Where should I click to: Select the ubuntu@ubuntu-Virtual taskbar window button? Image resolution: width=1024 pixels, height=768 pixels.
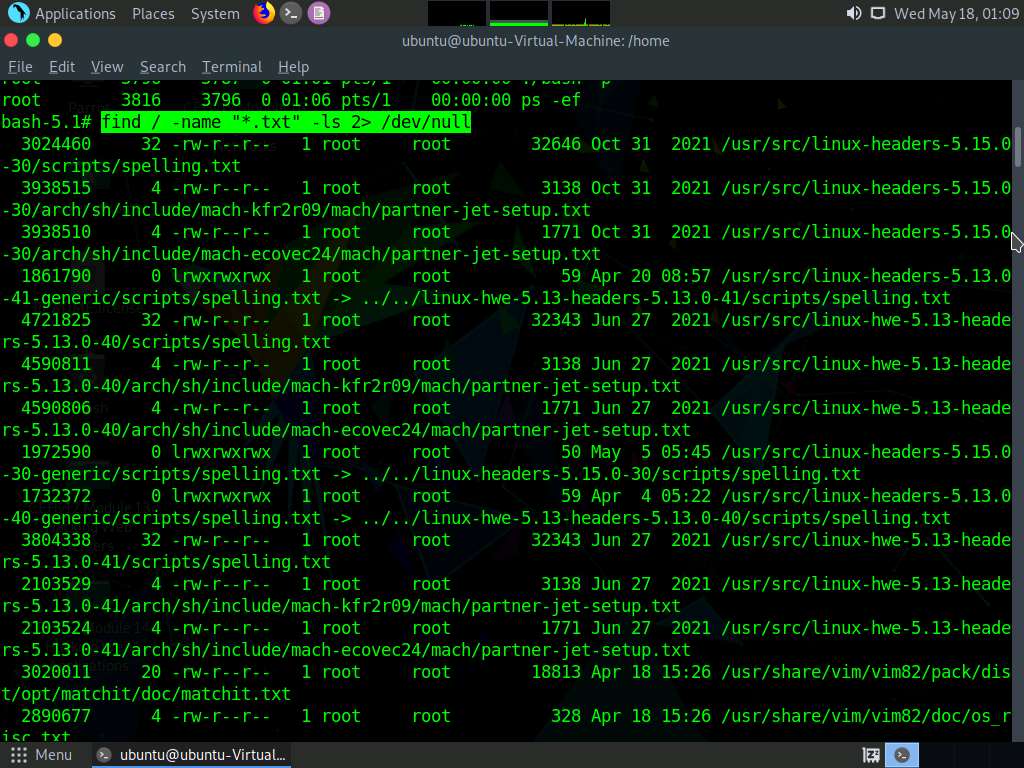[x=192, y=755]
